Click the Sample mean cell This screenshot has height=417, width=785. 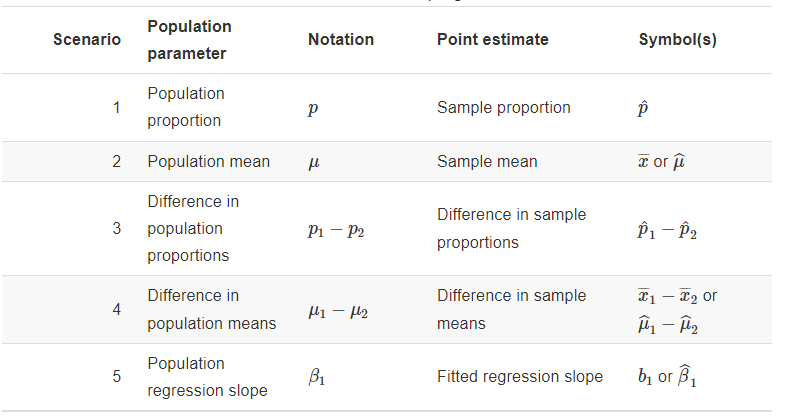487,161
